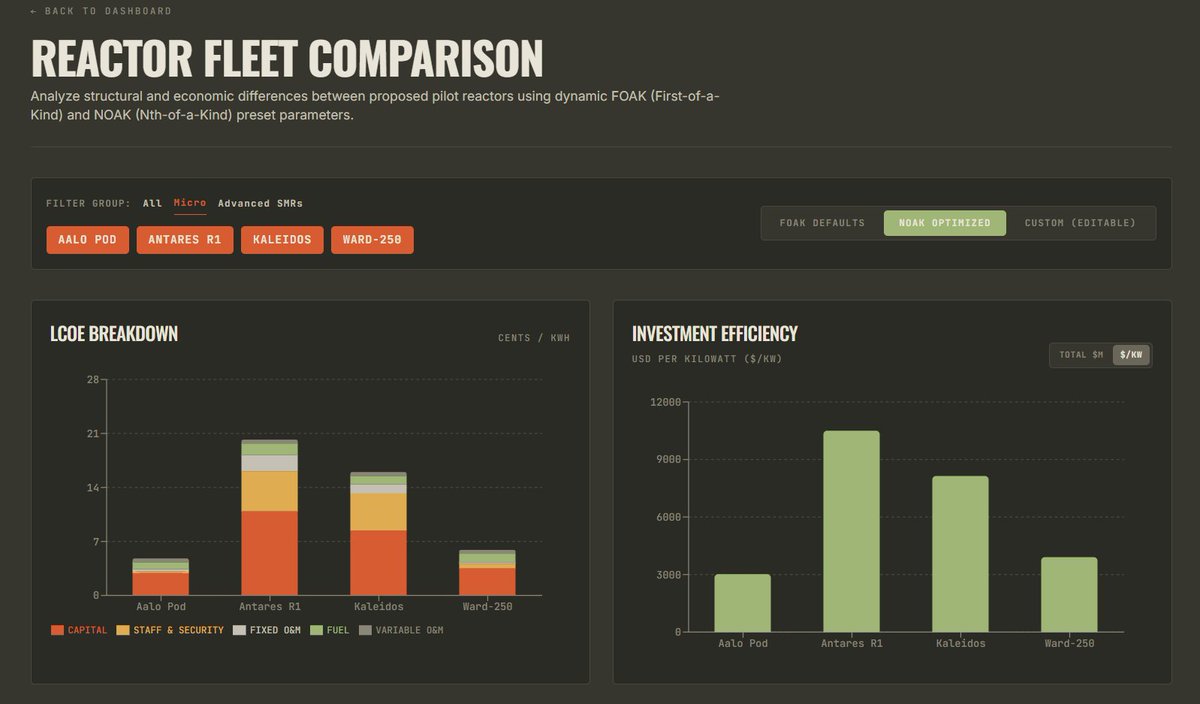
Task: Click the Variable O&M legend swatch
Action: pos(365,631)
